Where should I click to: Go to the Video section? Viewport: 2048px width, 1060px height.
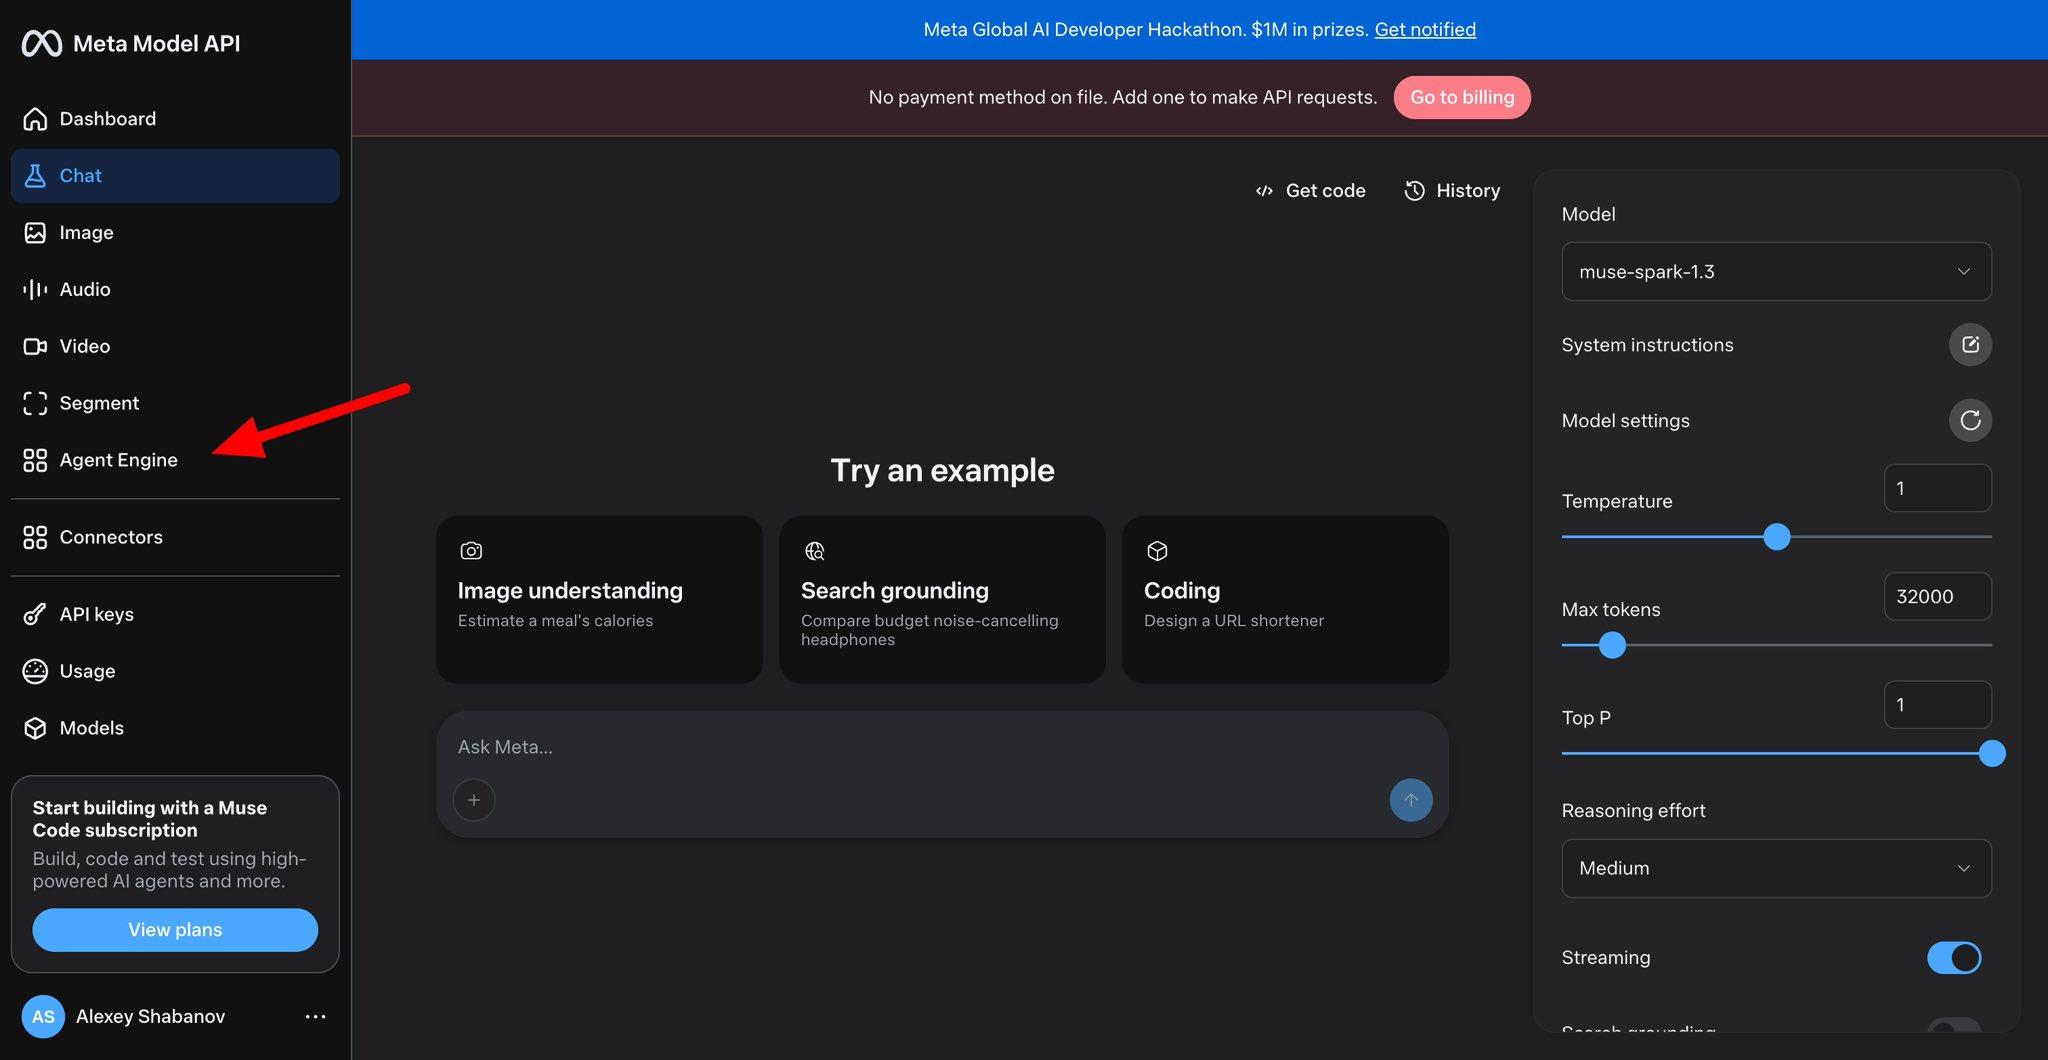[175, 347]
